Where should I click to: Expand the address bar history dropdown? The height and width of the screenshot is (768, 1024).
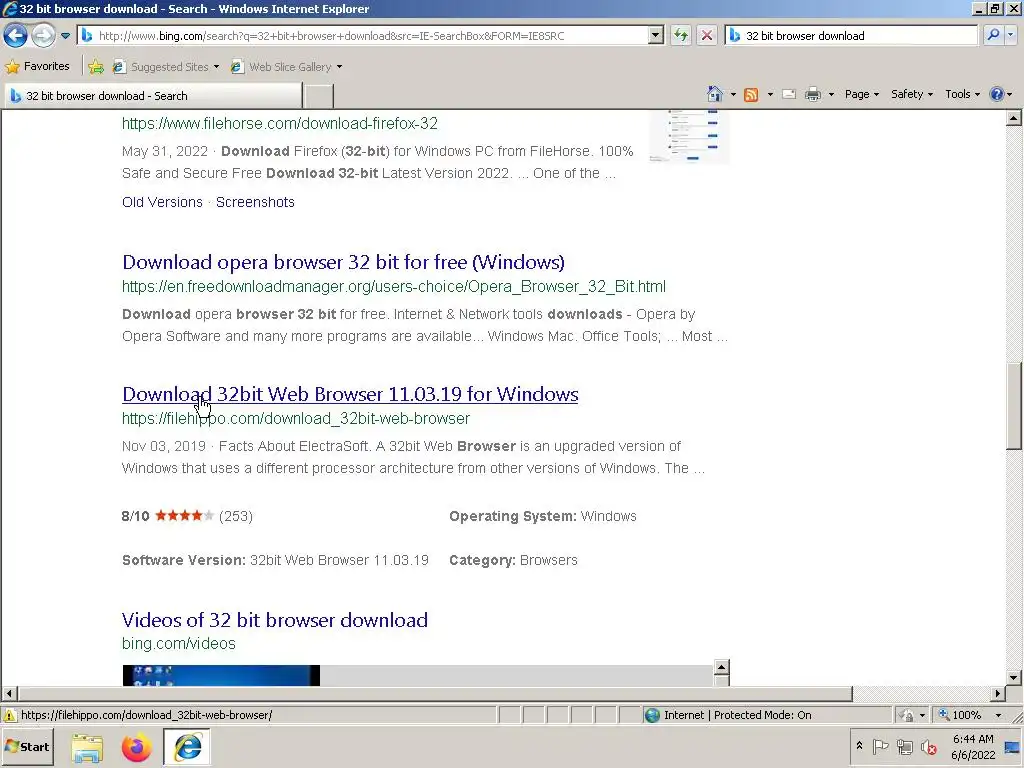pos(656,36)
